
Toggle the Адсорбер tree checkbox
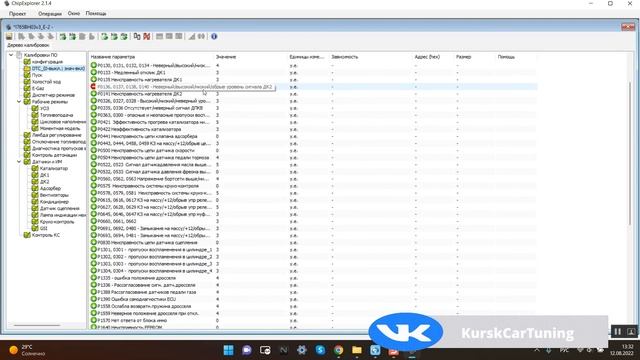click(35, 188)
